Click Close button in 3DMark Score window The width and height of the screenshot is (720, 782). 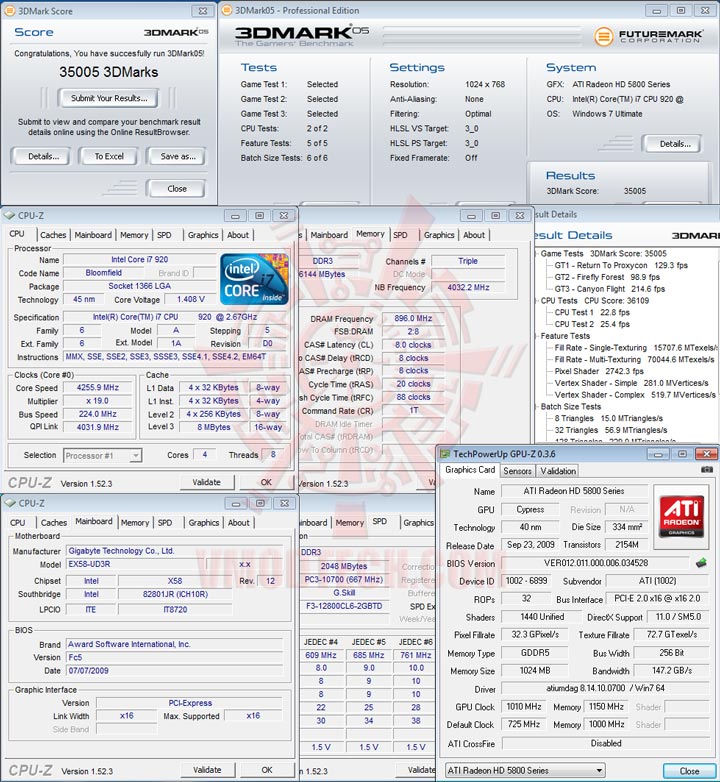[x=177, y=189]
